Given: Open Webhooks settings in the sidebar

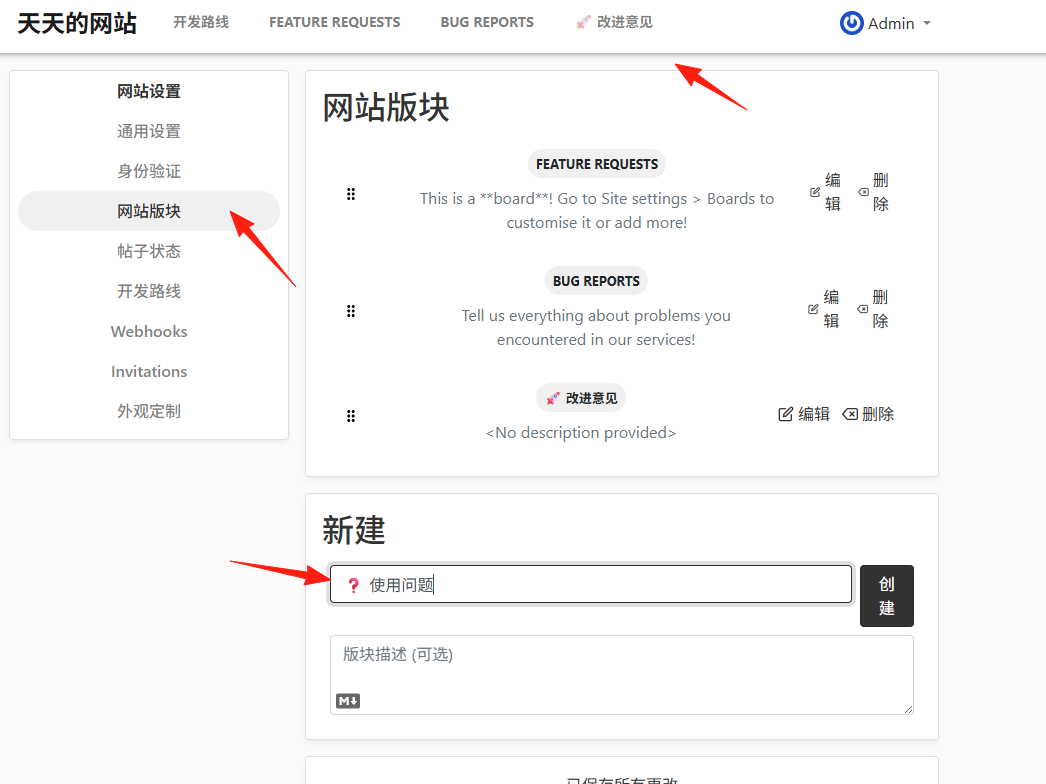Looking at the screenshot, I should [149, 332].
